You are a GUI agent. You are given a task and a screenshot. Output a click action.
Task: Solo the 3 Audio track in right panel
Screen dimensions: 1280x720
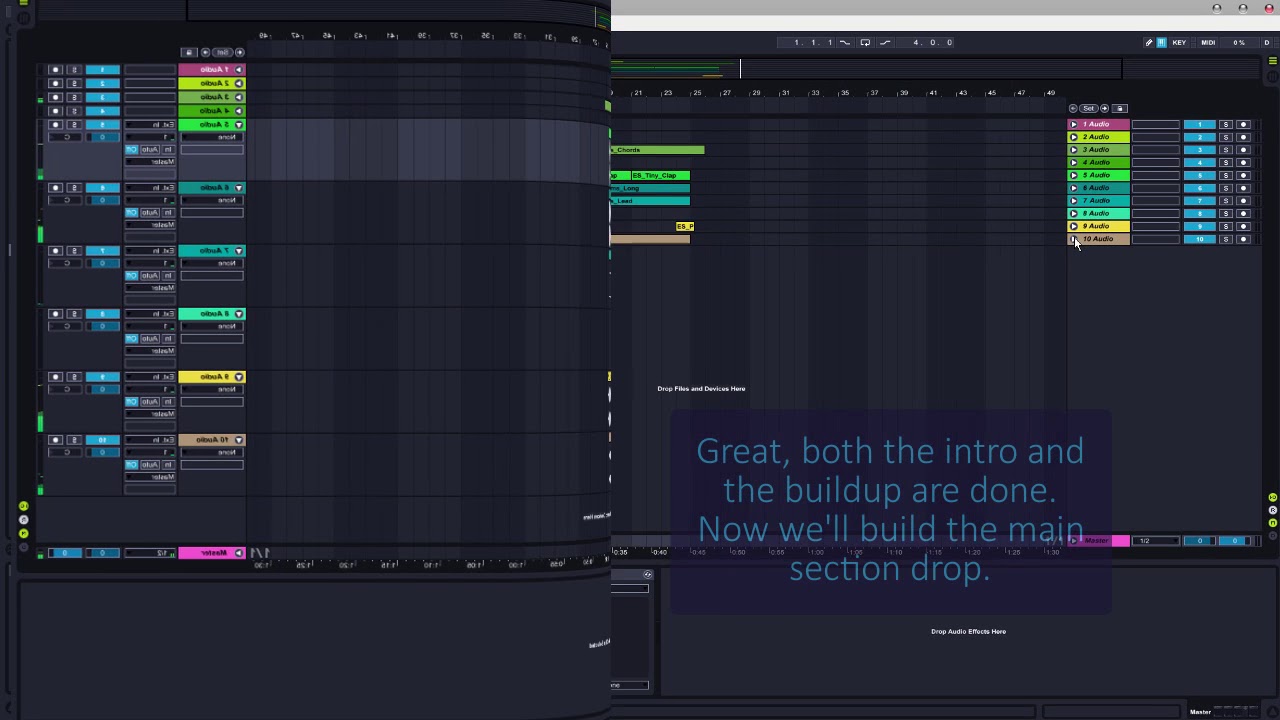pyautogui.click(x=1225, y=150)
